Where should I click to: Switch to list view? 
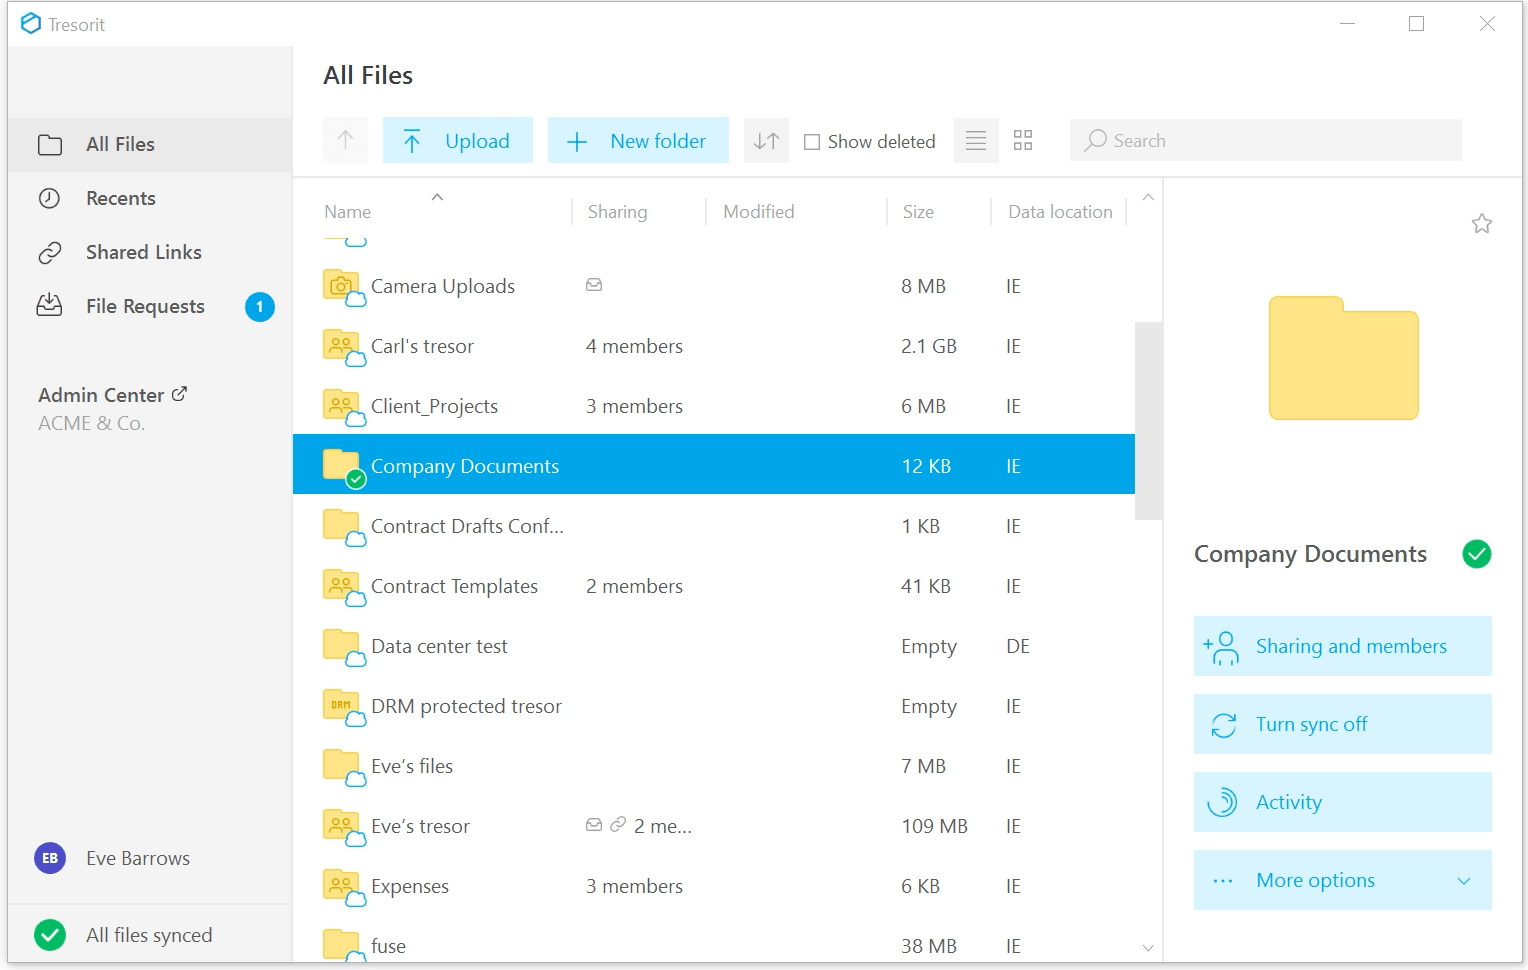coord(976,140)
